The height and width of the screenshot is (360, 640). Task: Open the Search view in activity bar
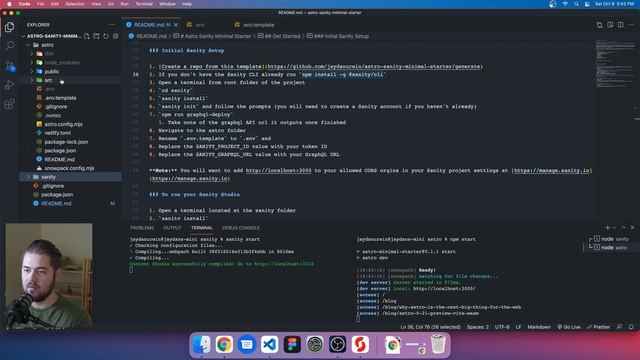click(9, 46)
